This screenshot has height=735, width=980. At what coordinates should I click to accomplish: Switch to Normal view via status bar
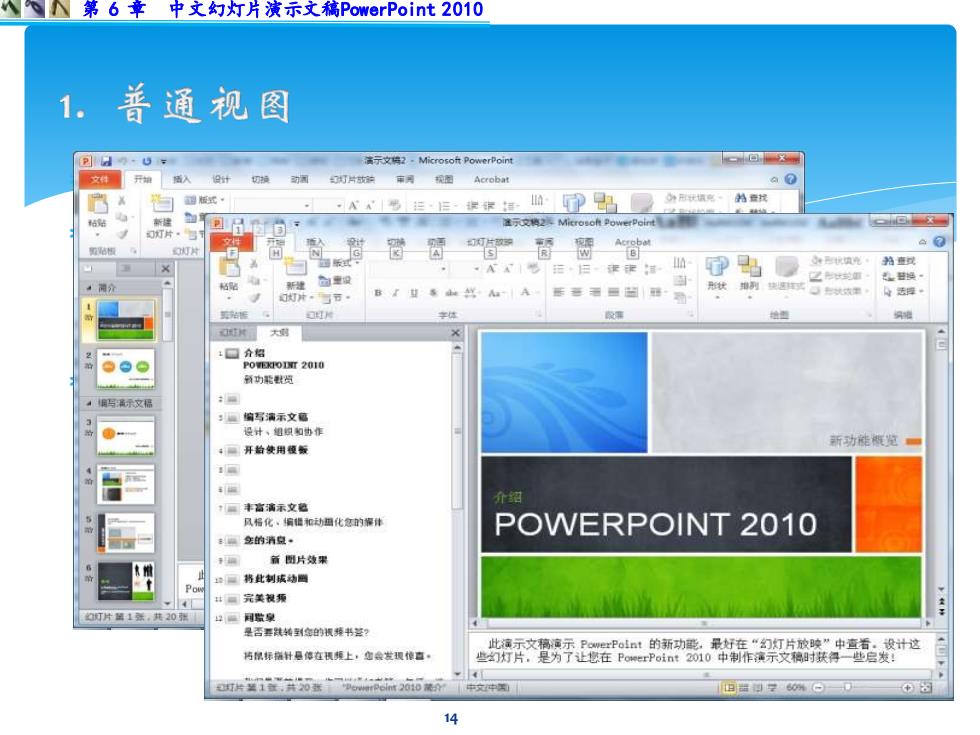(729, 688)
